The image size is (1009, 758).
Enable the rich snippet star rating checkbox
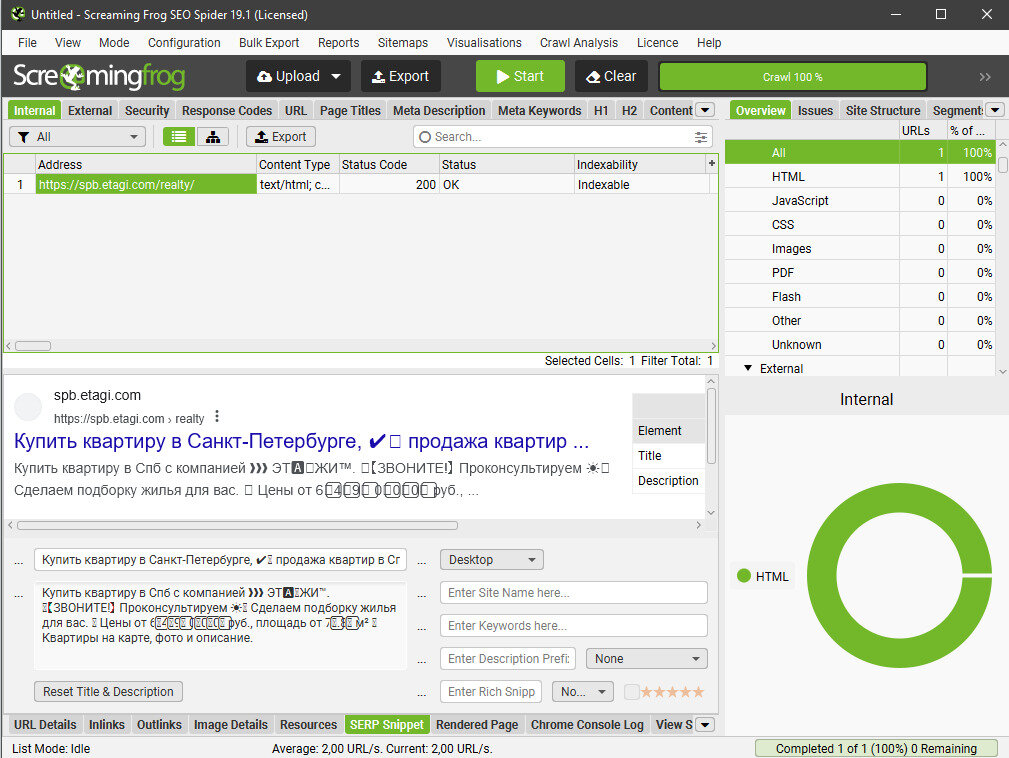click(x=631, y=691)
